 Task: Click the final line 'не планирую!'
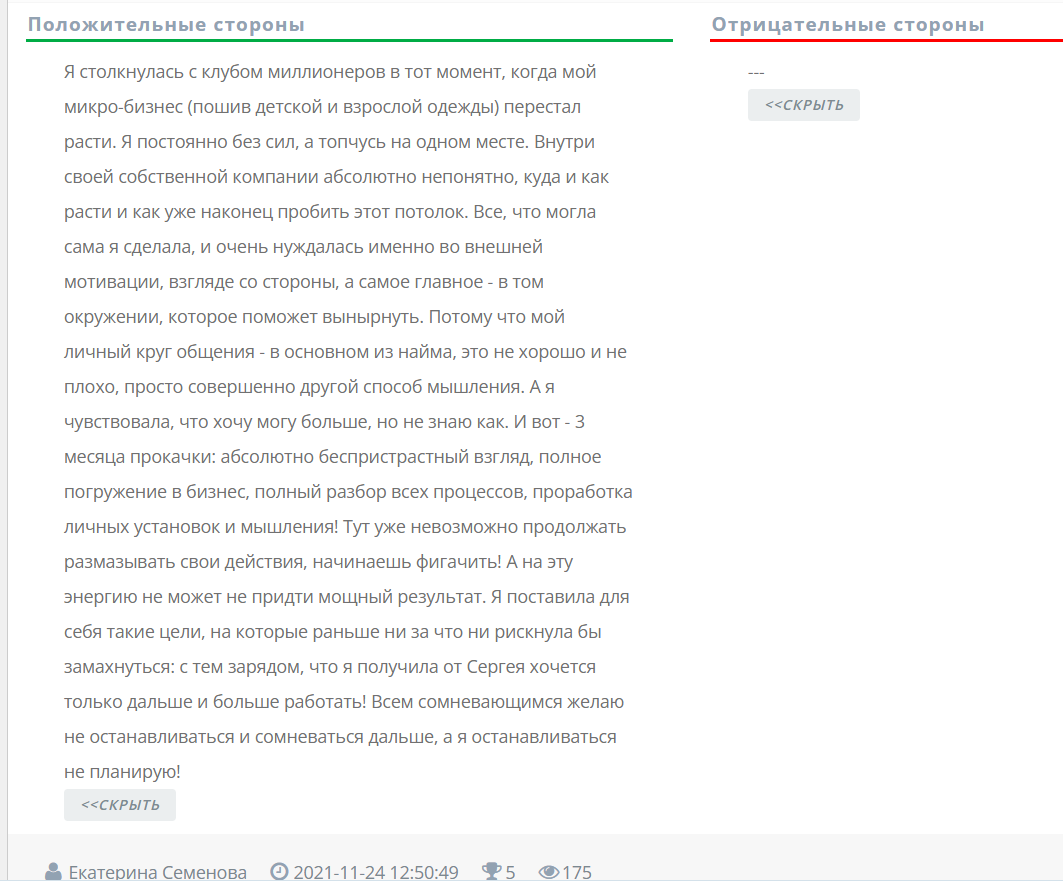pyautogui.click(x=122, y=772)
